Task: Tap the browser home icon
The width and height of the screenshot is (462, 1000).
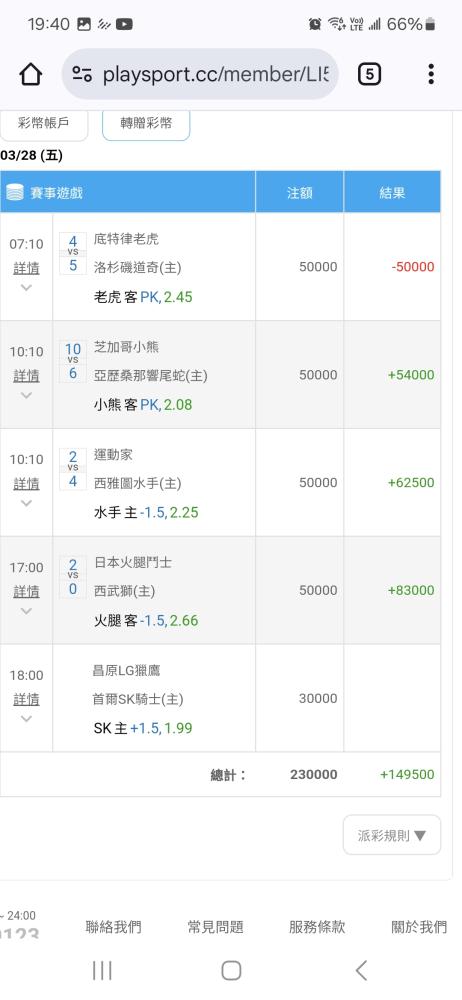Action: pos(31,75)
